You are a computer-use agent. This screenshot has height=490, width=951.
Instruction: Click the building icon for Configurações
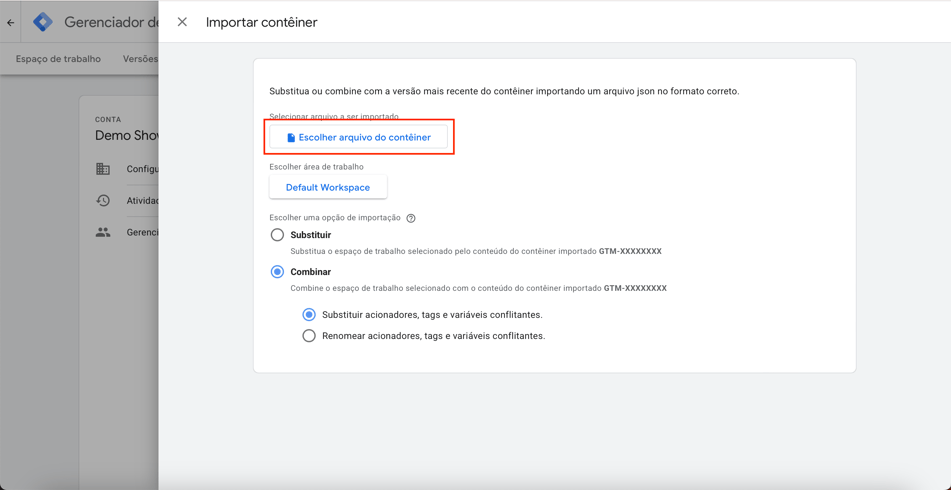pos(103,169)
